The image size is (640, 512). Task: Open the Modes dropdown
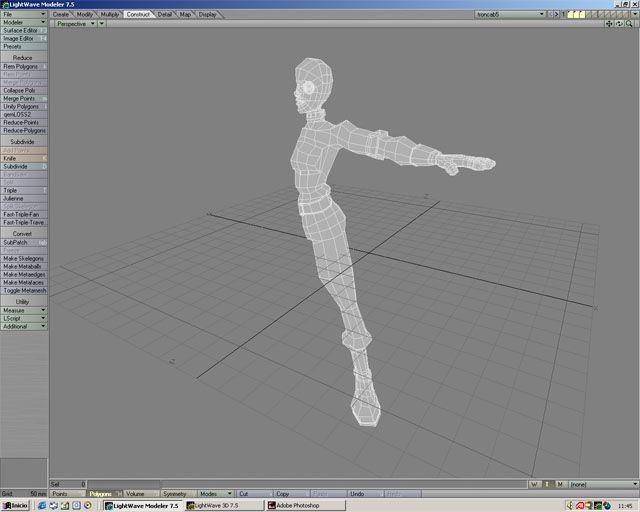click(x=215, y=494)
